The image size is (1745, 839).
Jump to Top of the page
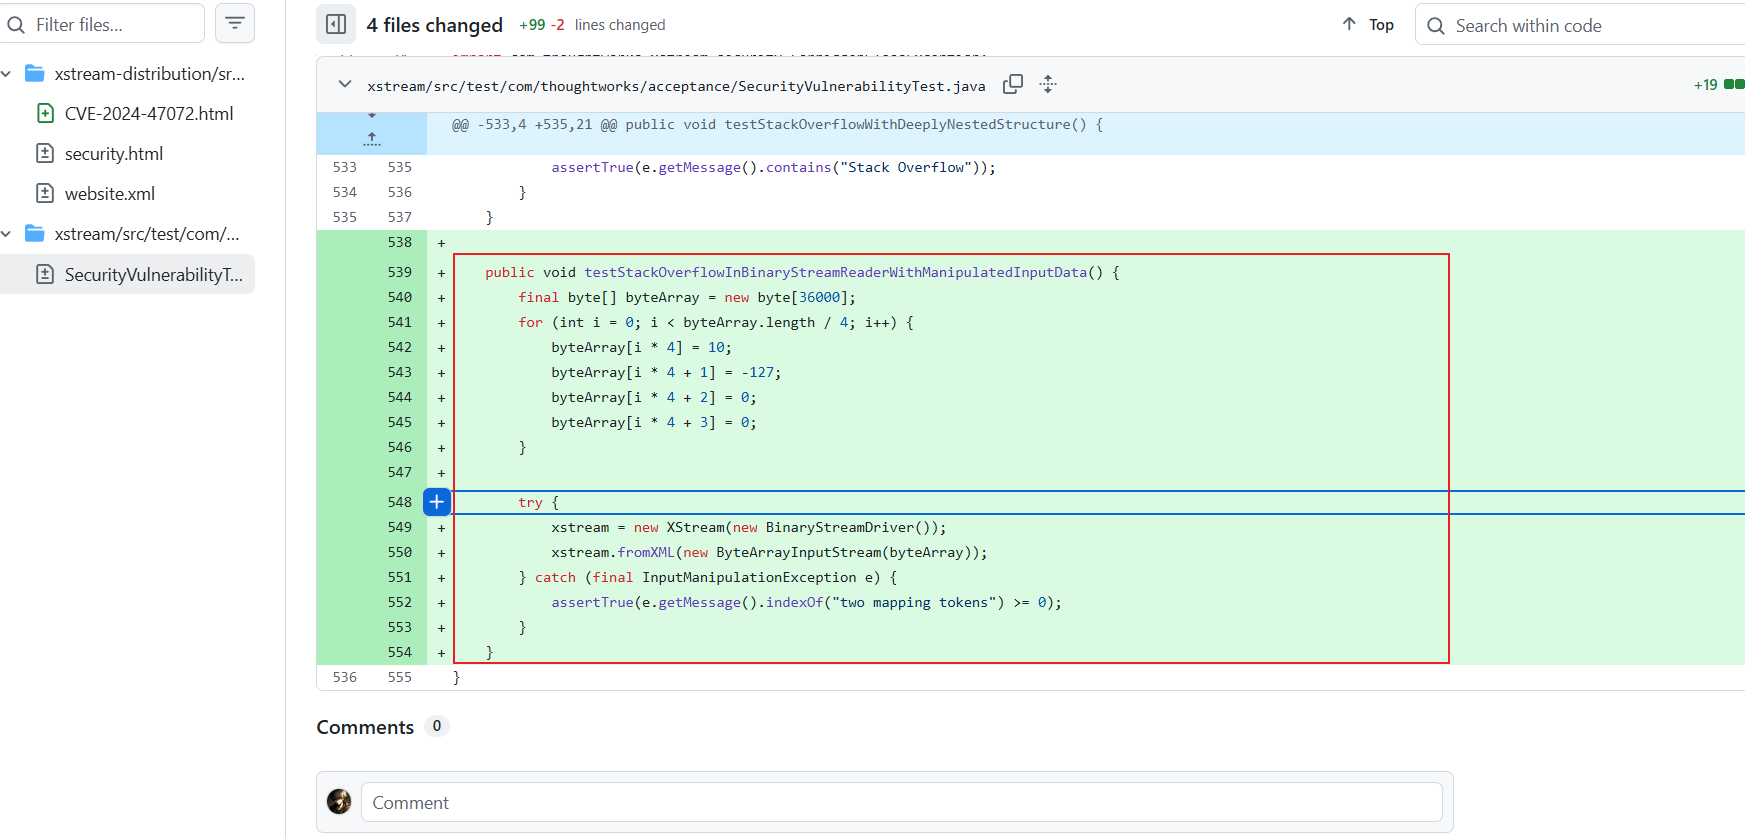pyautogui.click(x=1368, y=25)
